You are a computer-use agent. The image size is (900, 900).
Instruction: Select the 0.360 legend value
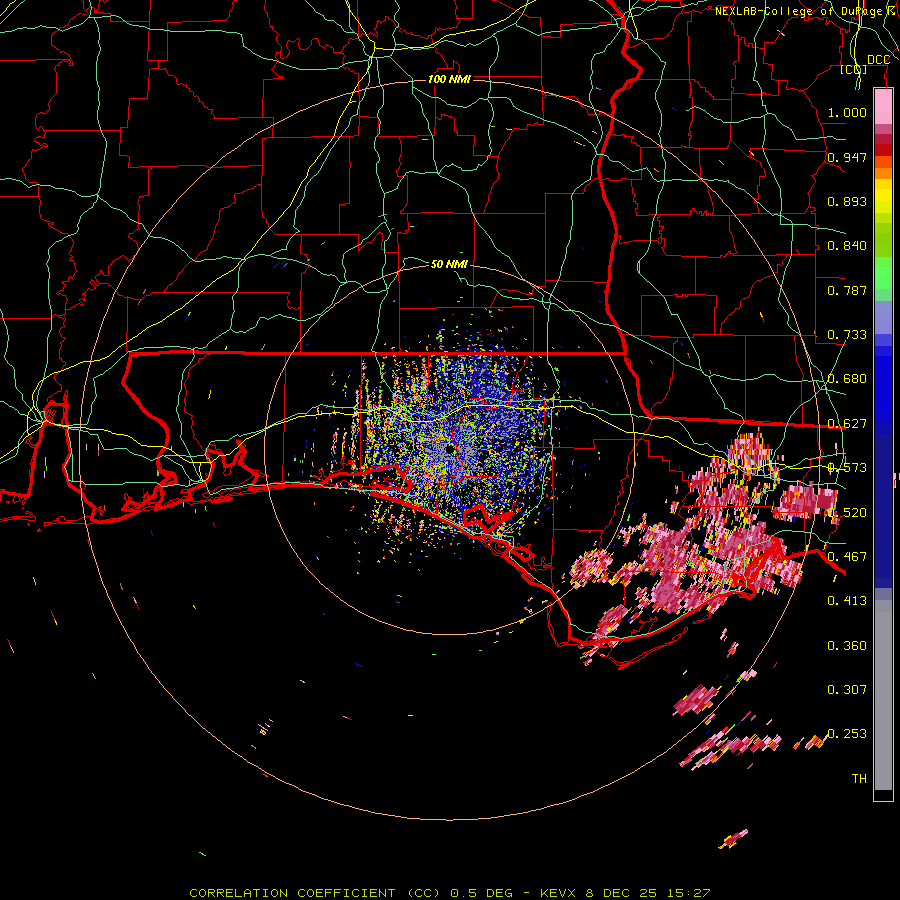[847, 646]
